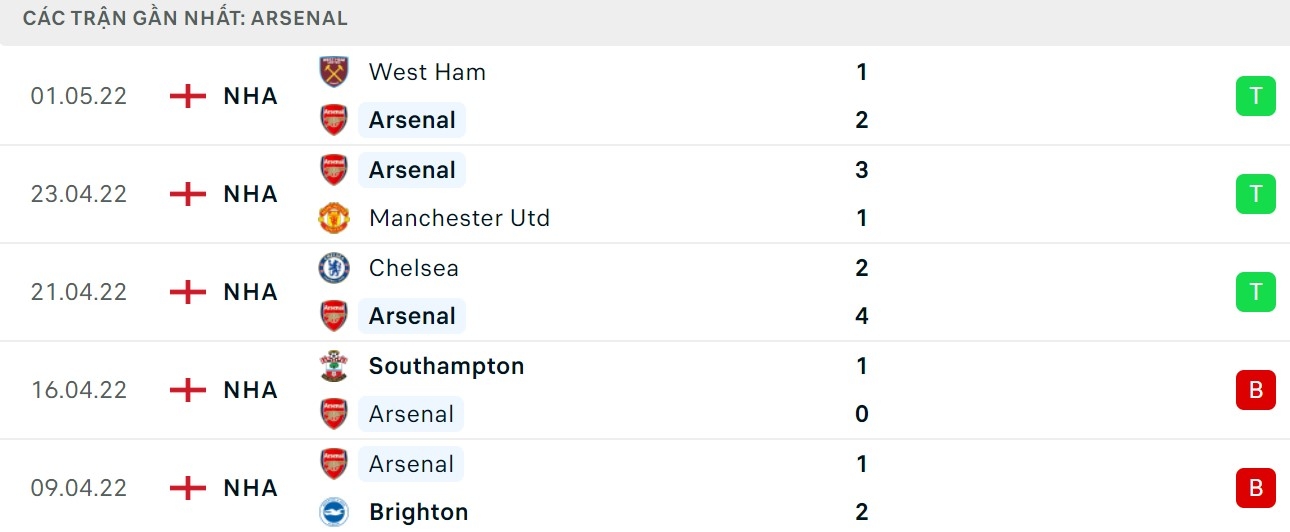Click the Chelsea club crest
This screenshot has height=532, width=1290.
tap(334, 268)
